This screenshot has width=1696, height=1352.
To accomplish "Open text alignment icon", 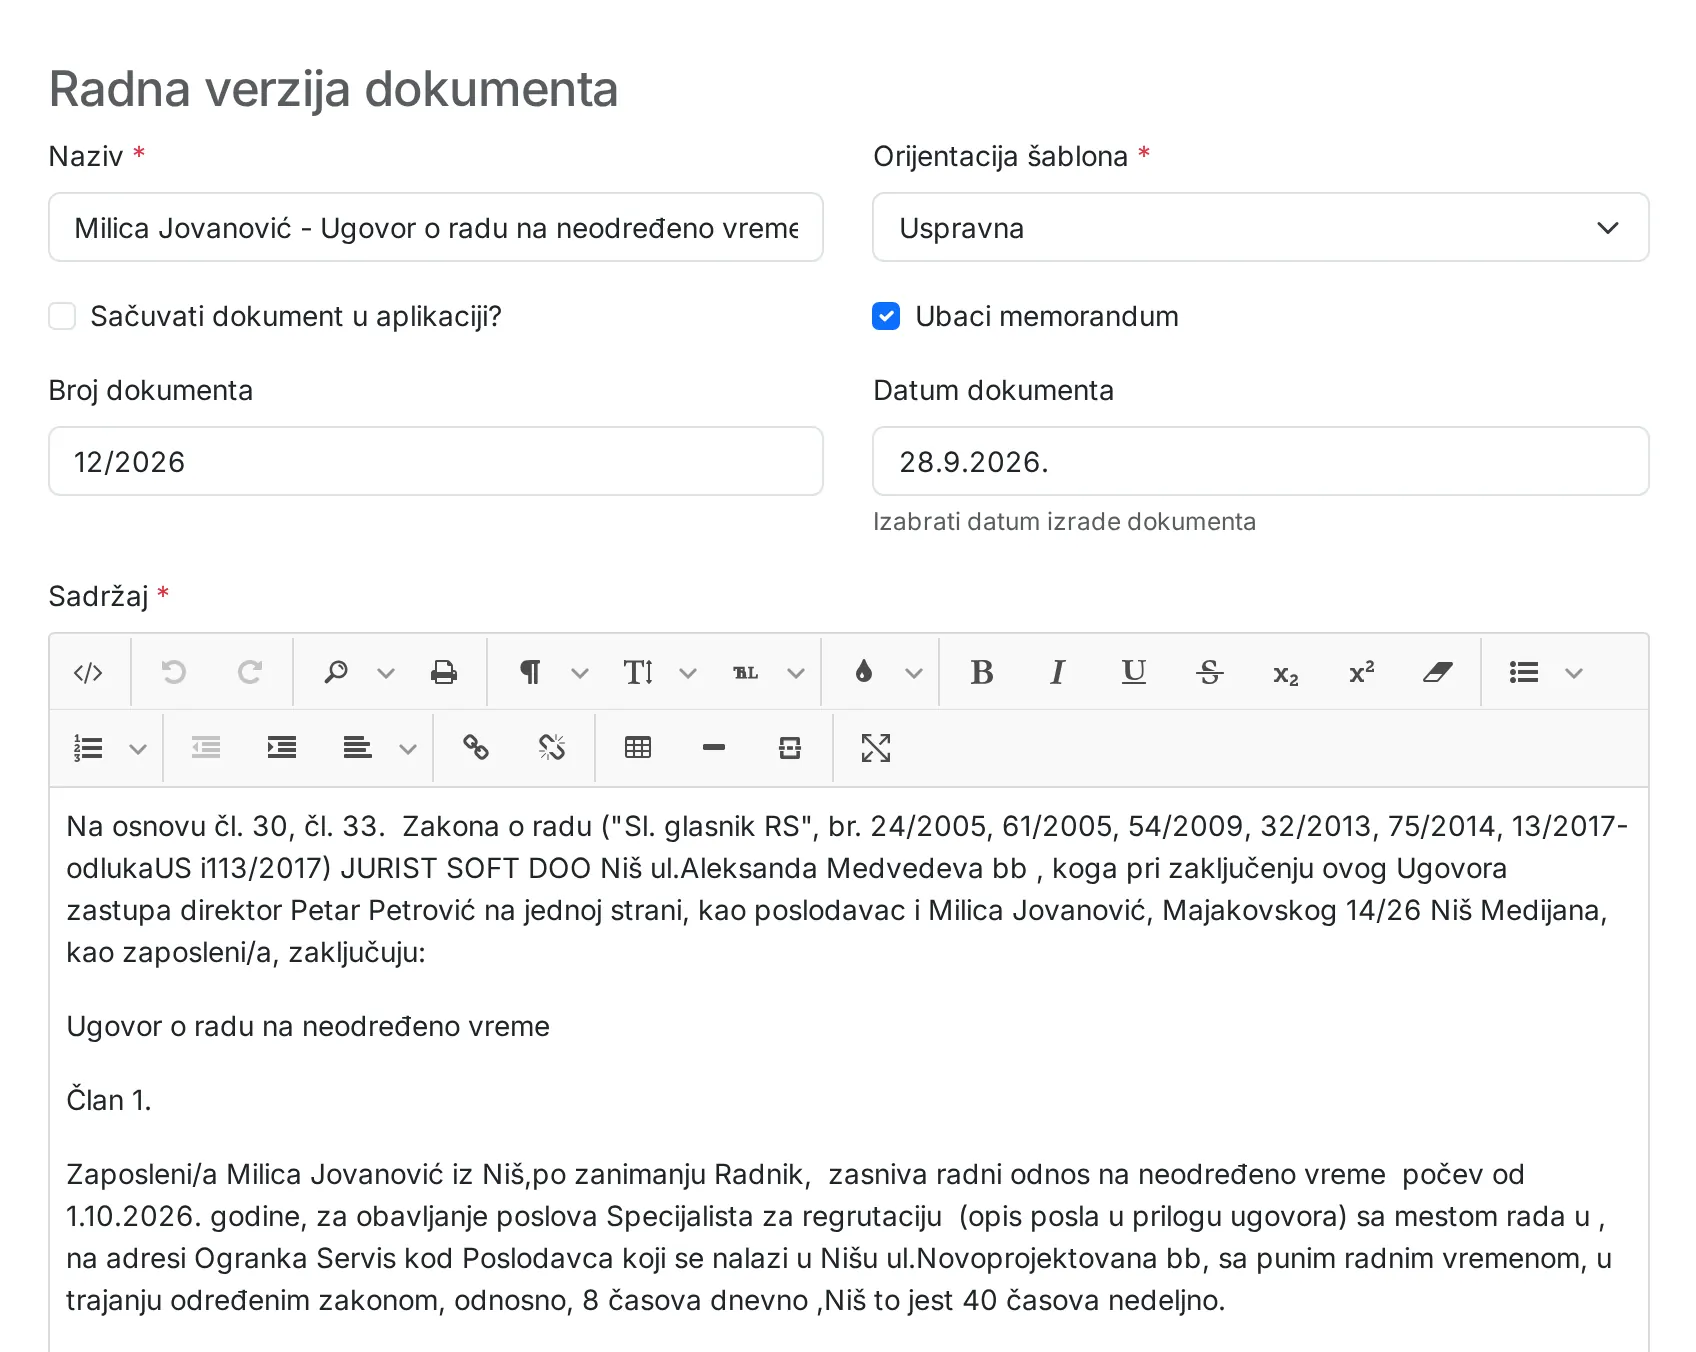I will pyautogui.click(x=358, y=748).
